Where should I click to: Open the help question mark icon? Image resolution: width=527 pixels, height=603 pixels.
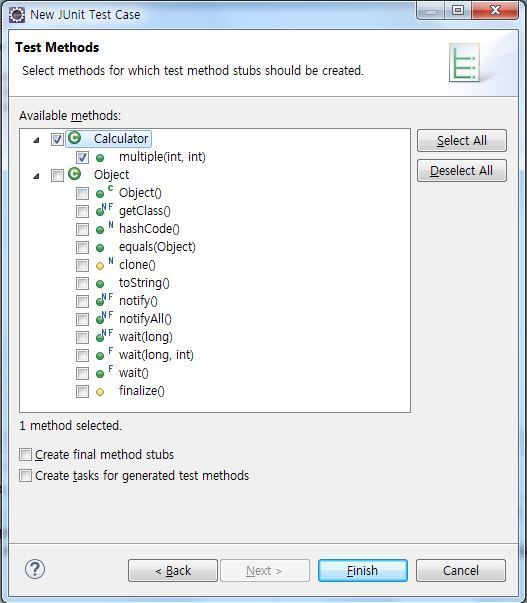click(35, 569)
